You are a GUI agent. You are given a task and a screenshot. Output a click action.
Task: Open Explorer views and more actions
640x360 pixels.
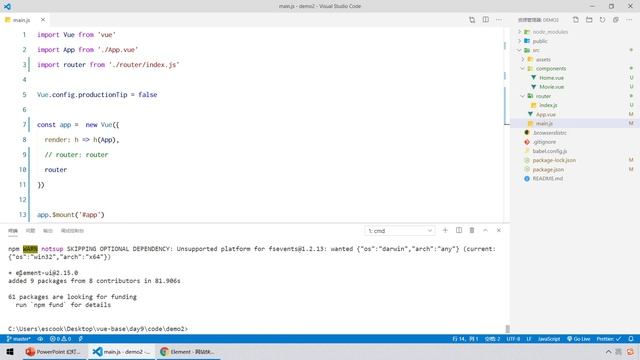pyautogui.click(x=629, y=20)
